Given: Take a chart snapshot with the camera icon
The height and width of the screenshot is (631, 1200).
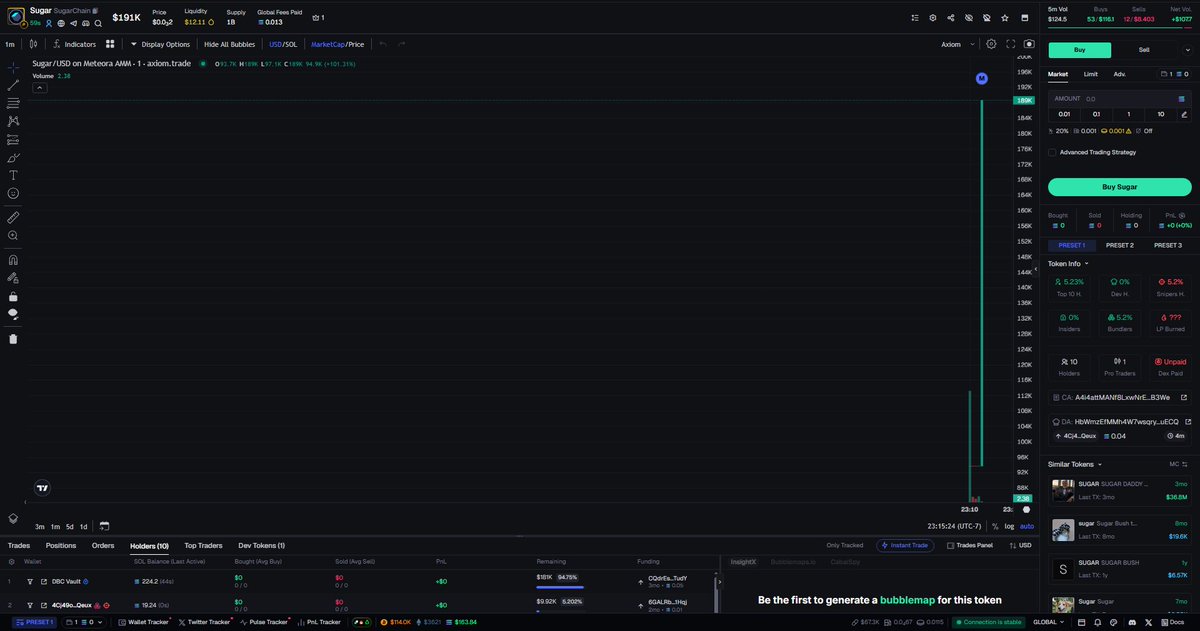Looking at the screenshot, I should (x=1029, y=44).
